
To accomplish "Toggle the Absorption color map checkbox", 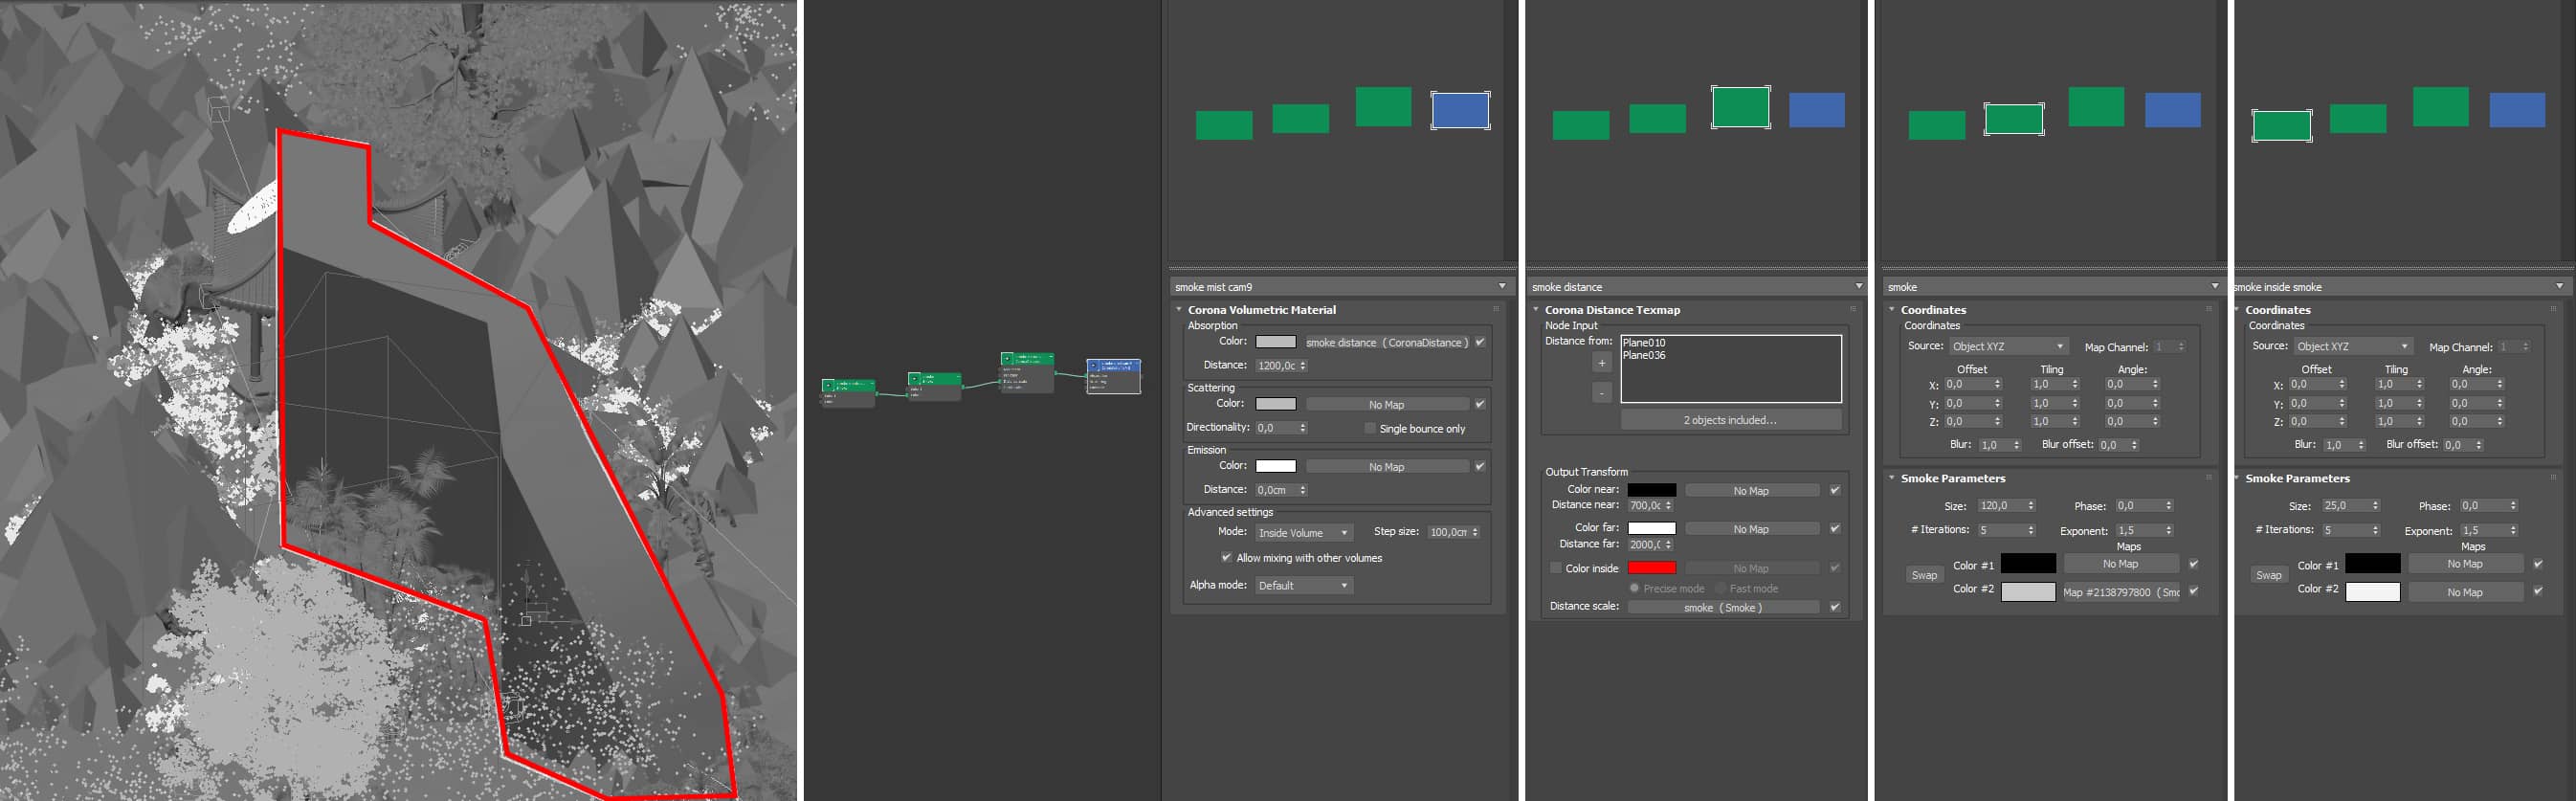I will point(1480,342).
